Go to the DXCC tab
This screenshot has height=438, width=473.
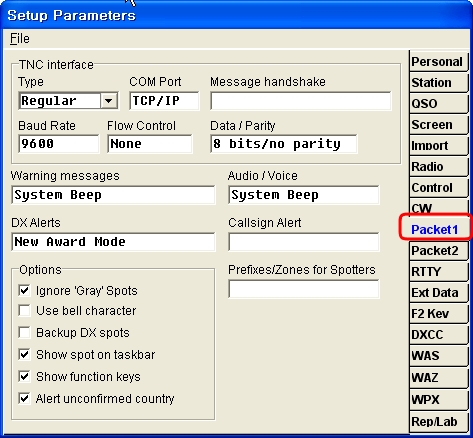[438, 335]
